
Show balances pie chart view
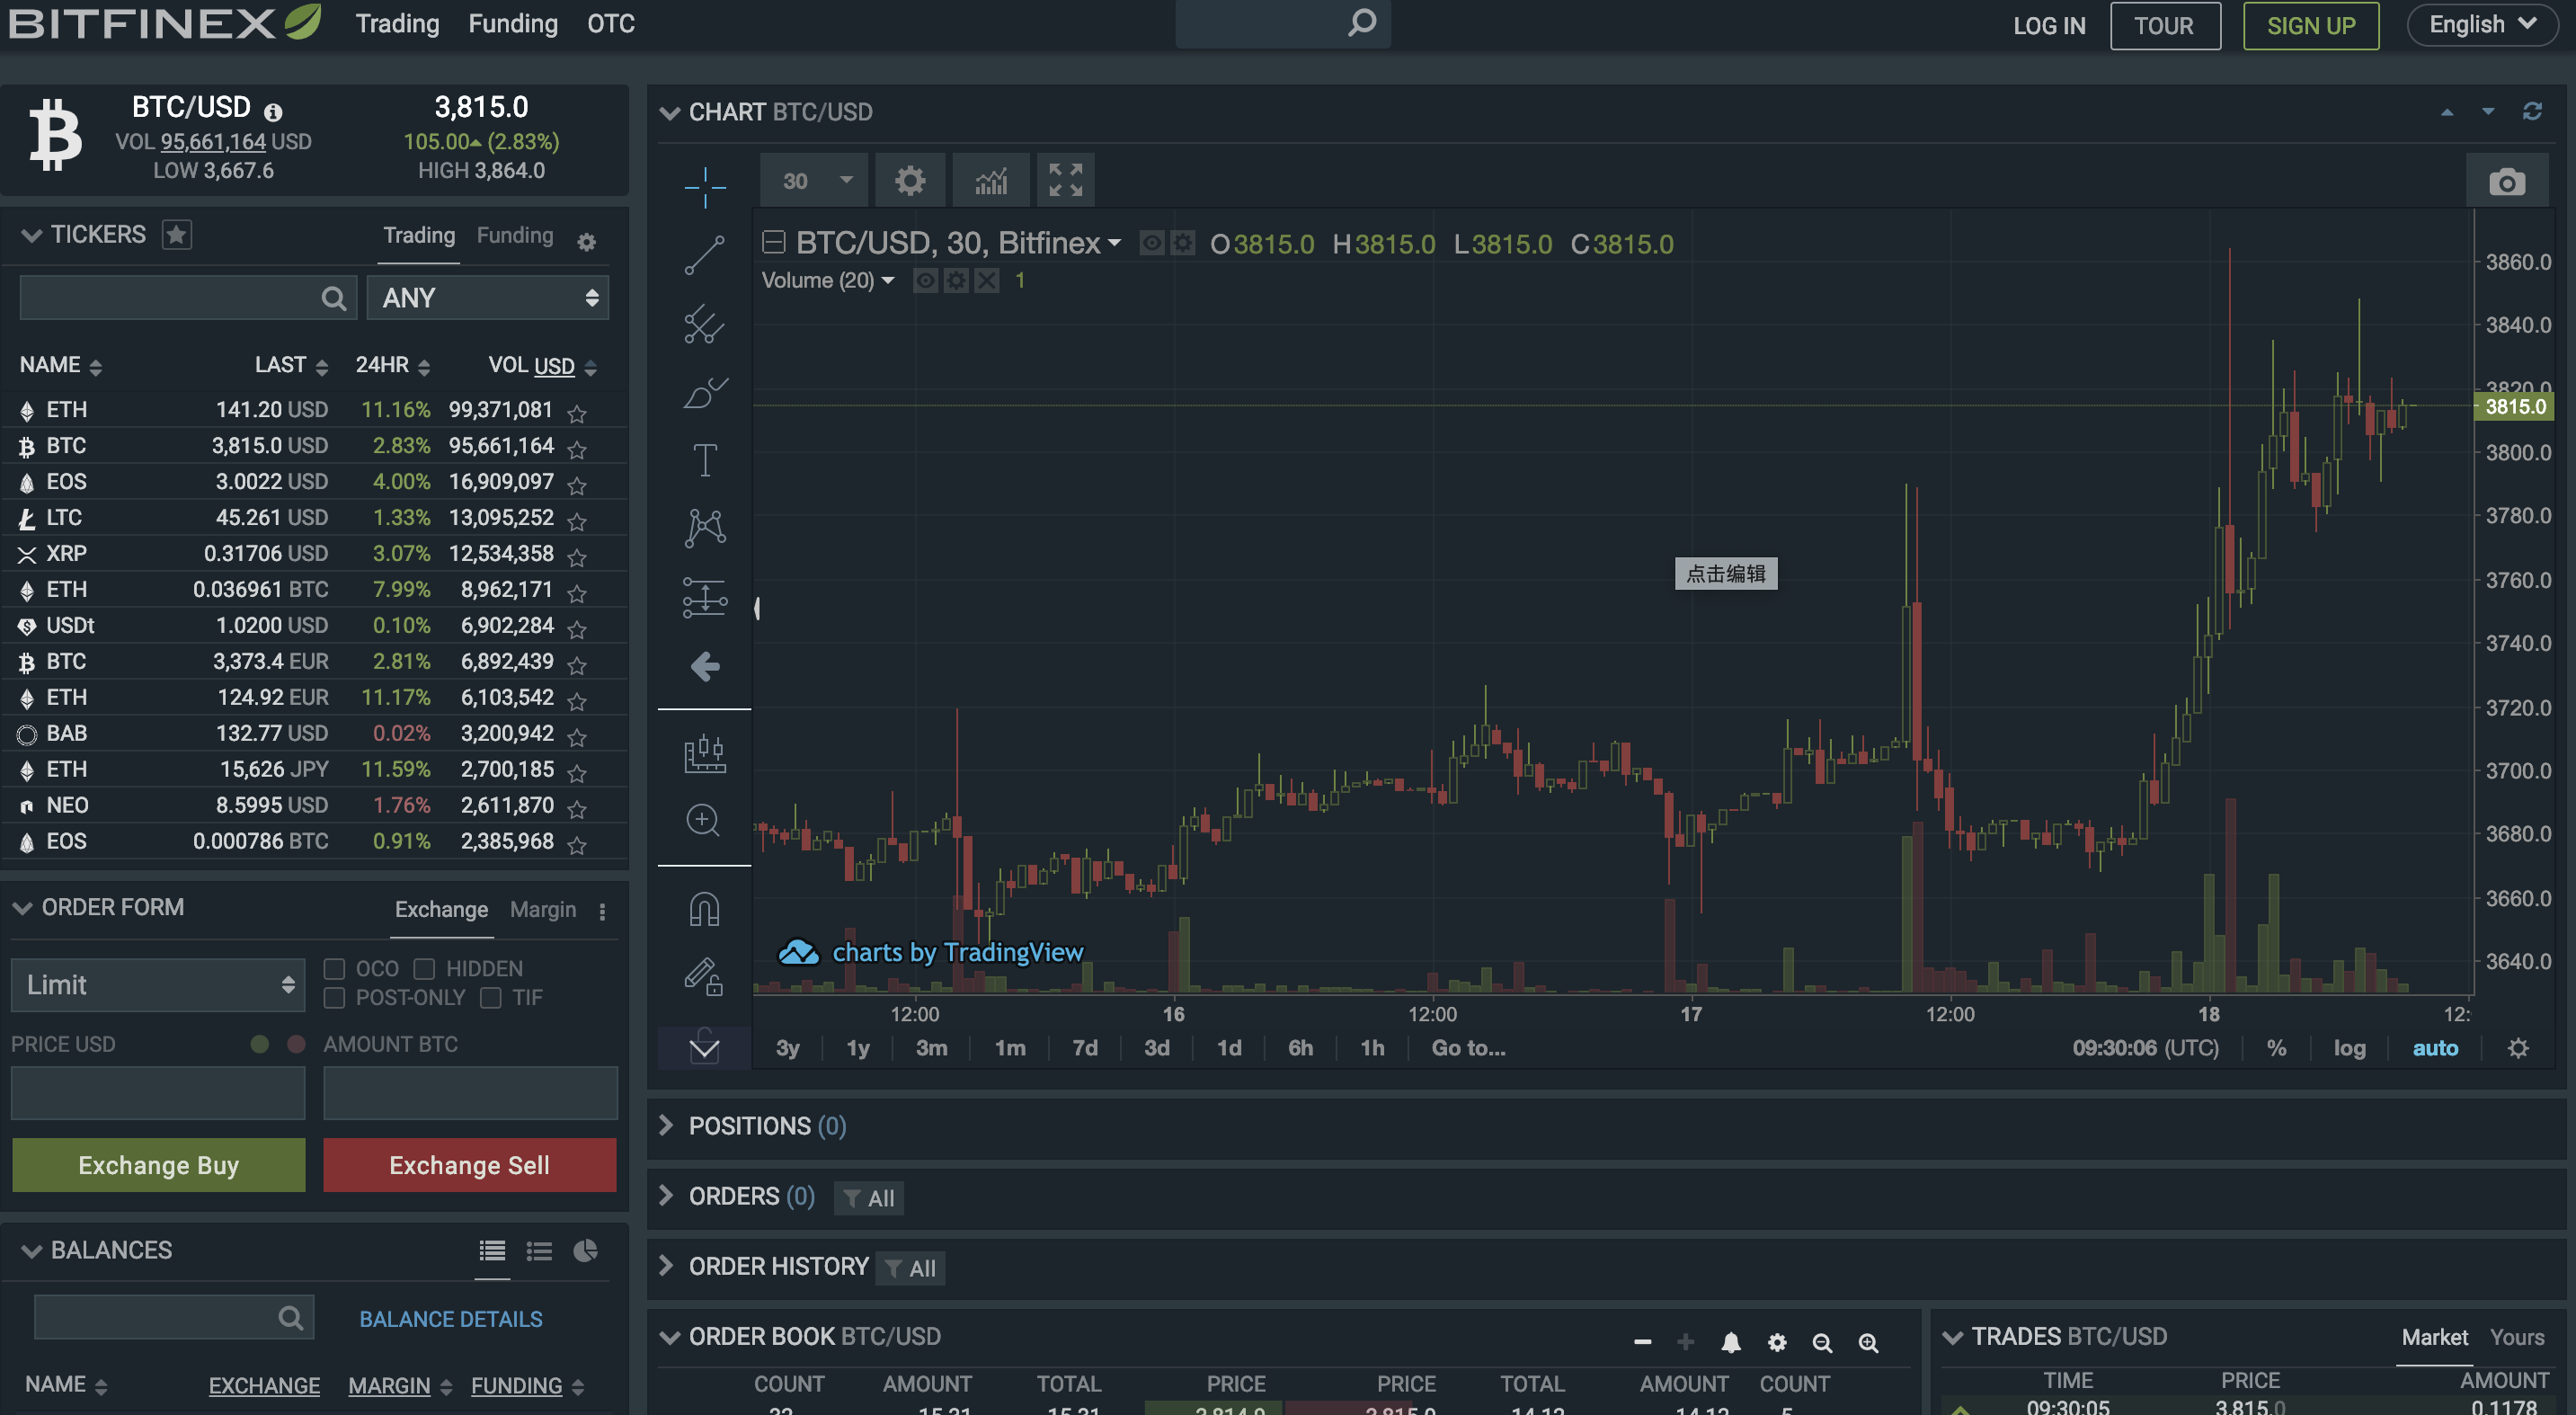[585, 1250]
